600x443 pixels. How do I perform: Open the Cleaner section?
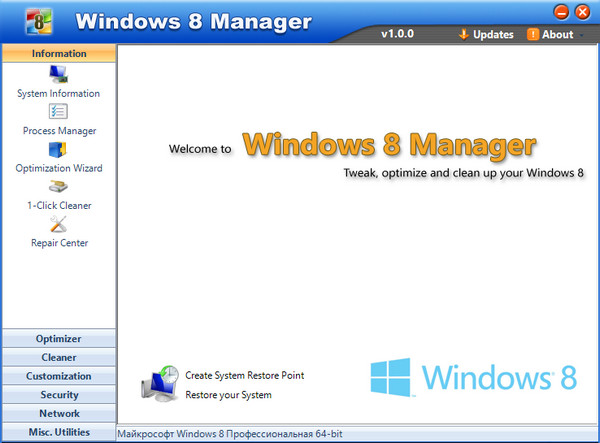click(59, 357)
